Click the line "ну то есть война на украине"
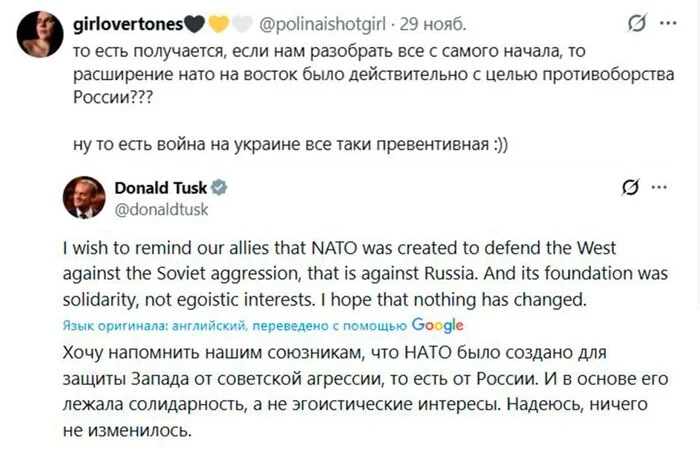The width and height of the screenshot is (700, 455). tap(291, 142)
